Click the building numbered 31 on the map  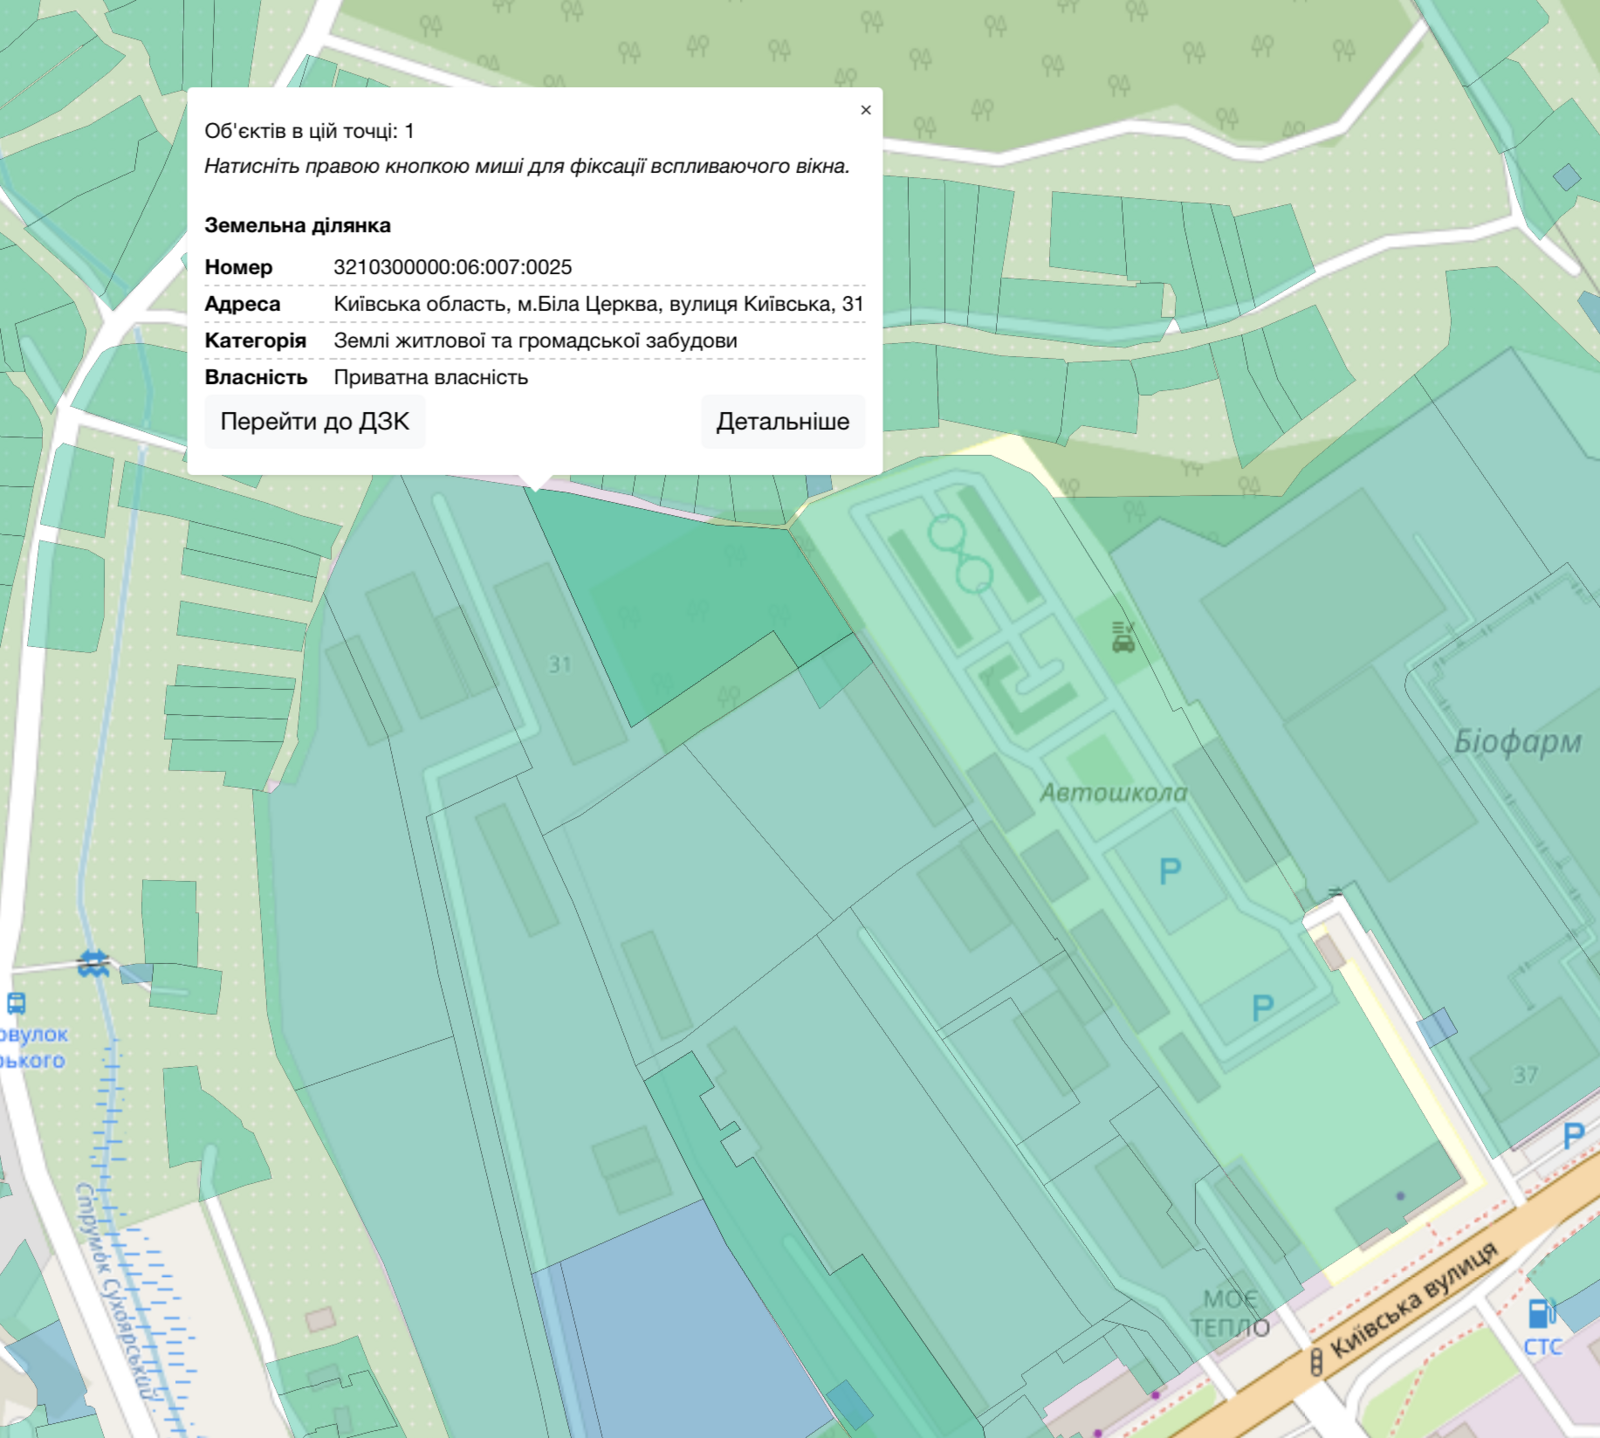tap(560, 664)
